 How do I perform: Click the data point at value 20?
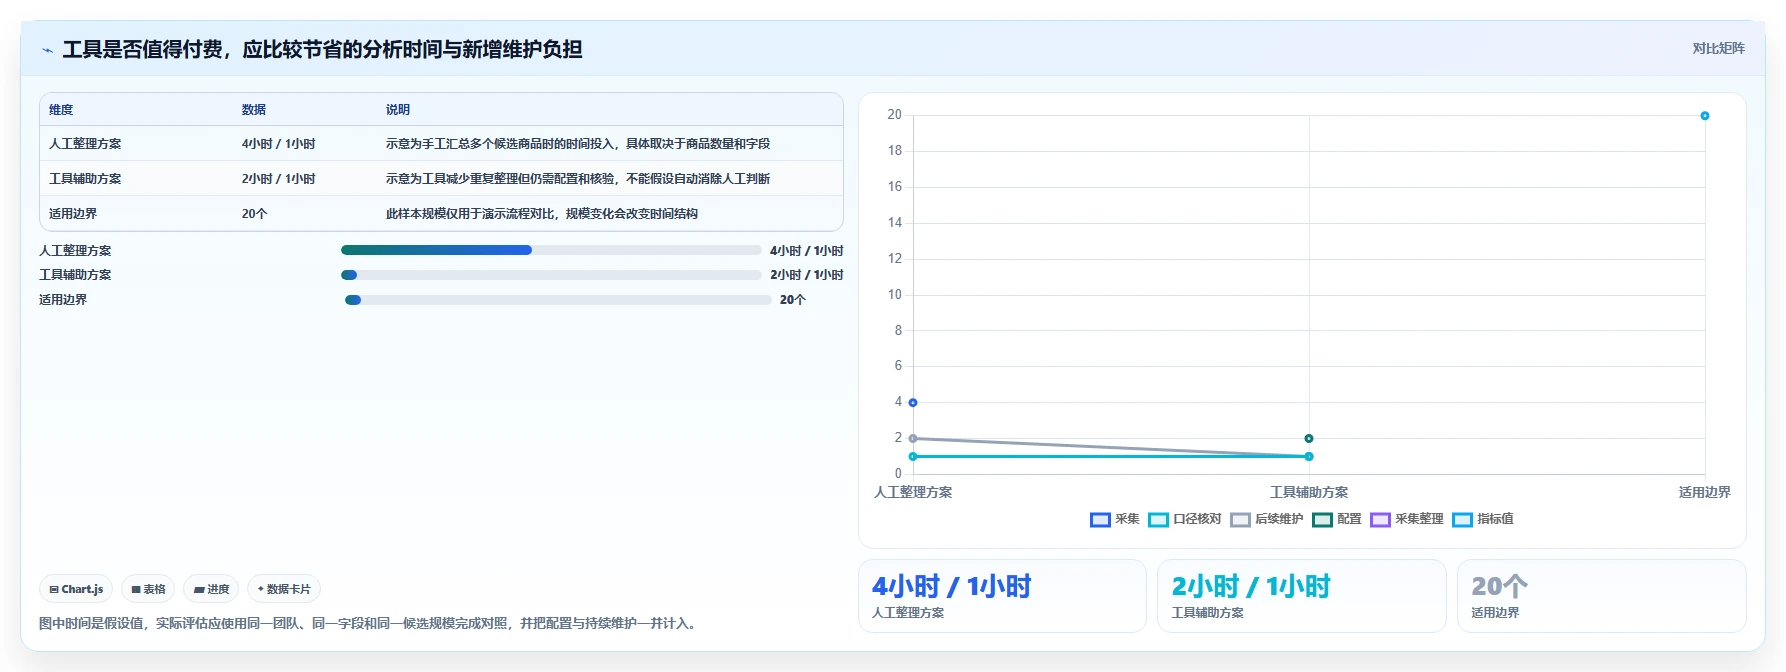[1705, 116]
